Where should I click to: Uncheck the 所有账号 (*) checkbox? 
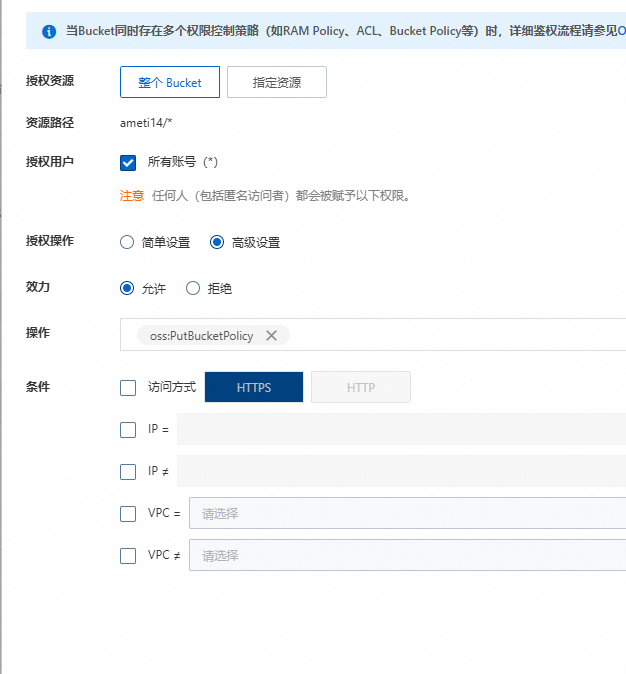pos(128,162)
